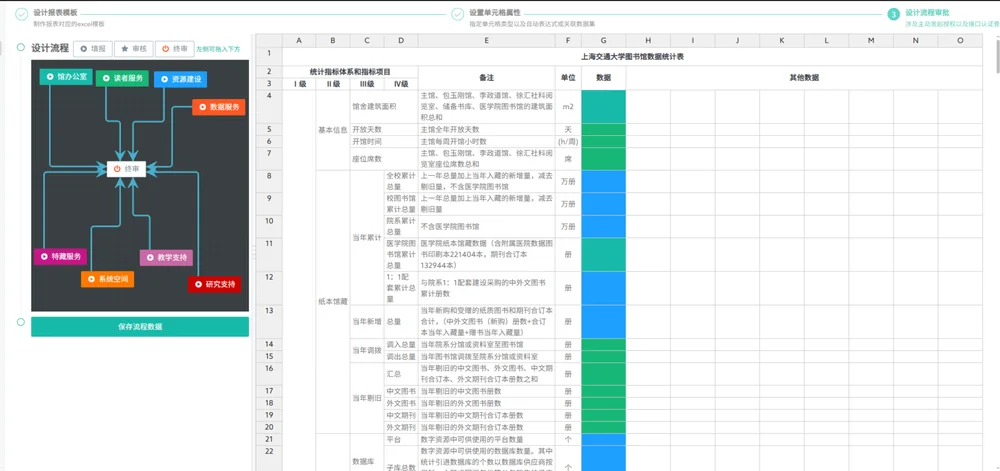Screen dimensions: 1000x471
Task: Click the III级 cell
Action: (x=367, y=84)
